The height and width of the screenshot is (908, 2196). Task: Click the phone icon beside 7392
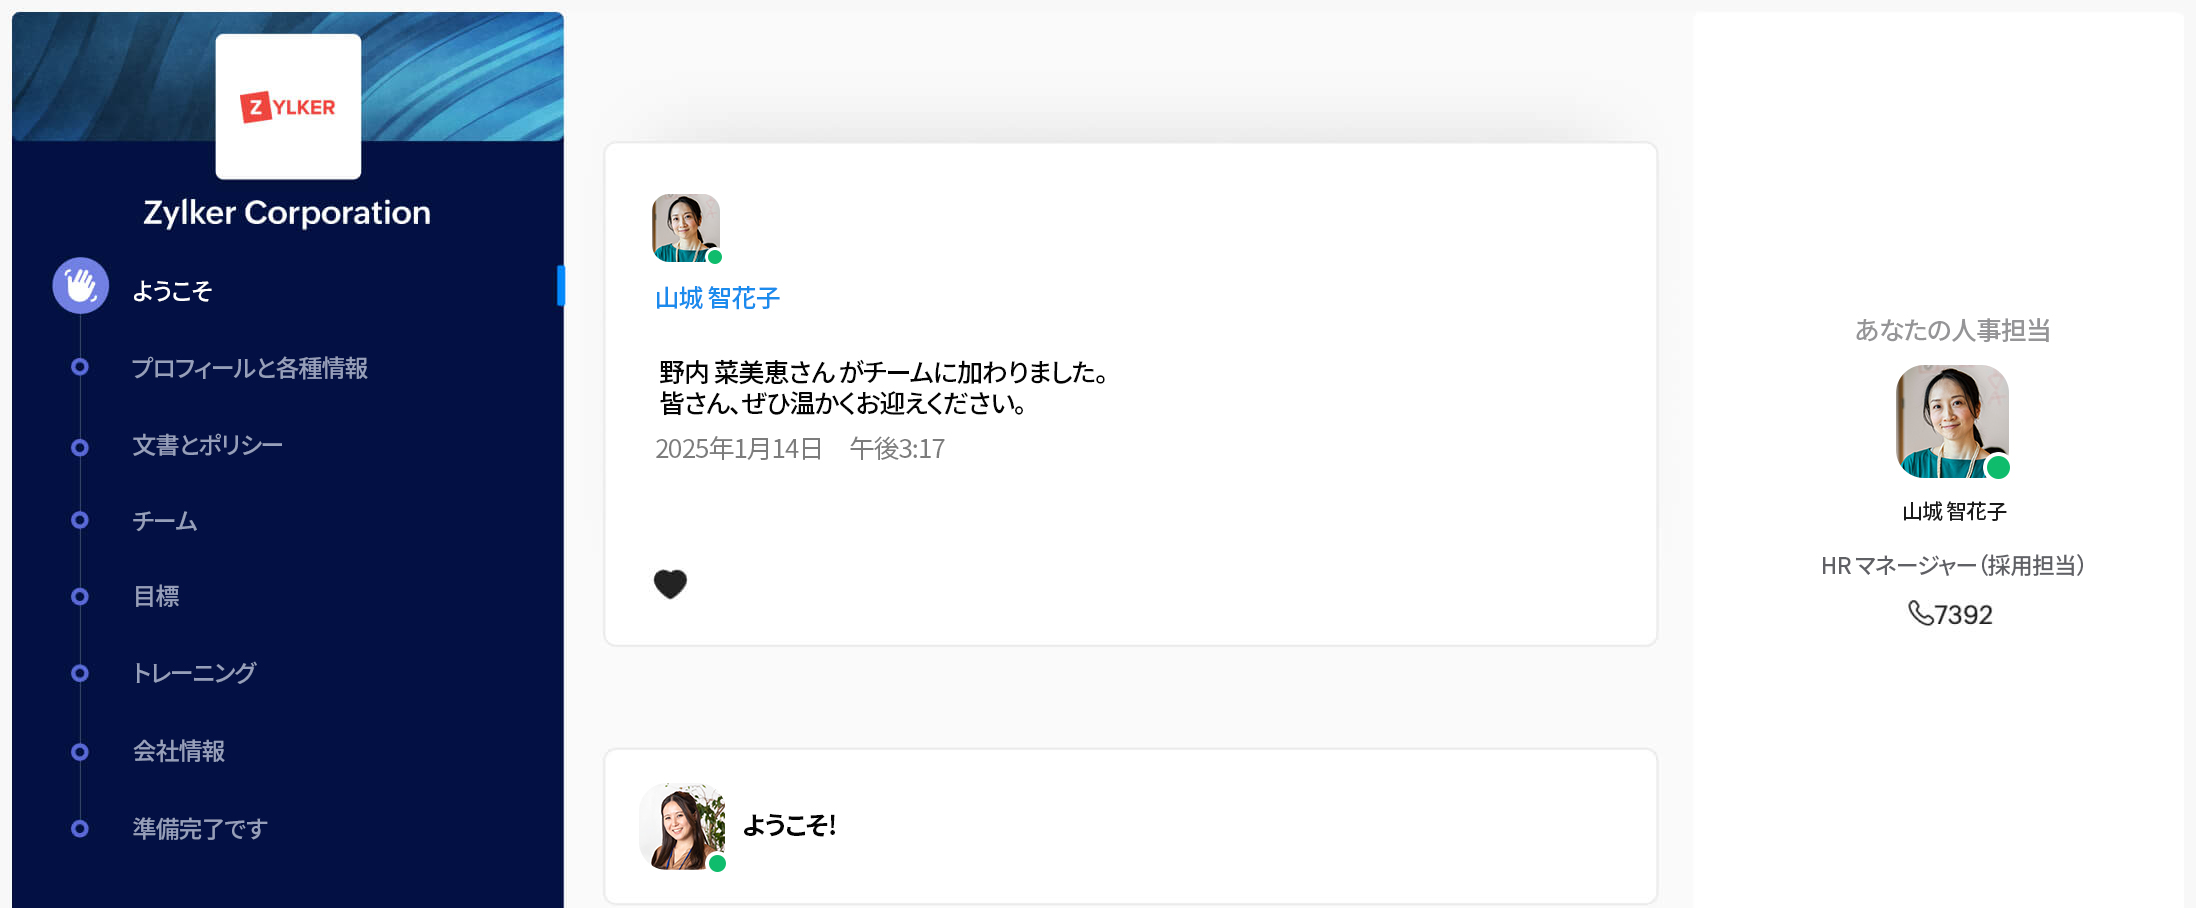(1923, 616)
